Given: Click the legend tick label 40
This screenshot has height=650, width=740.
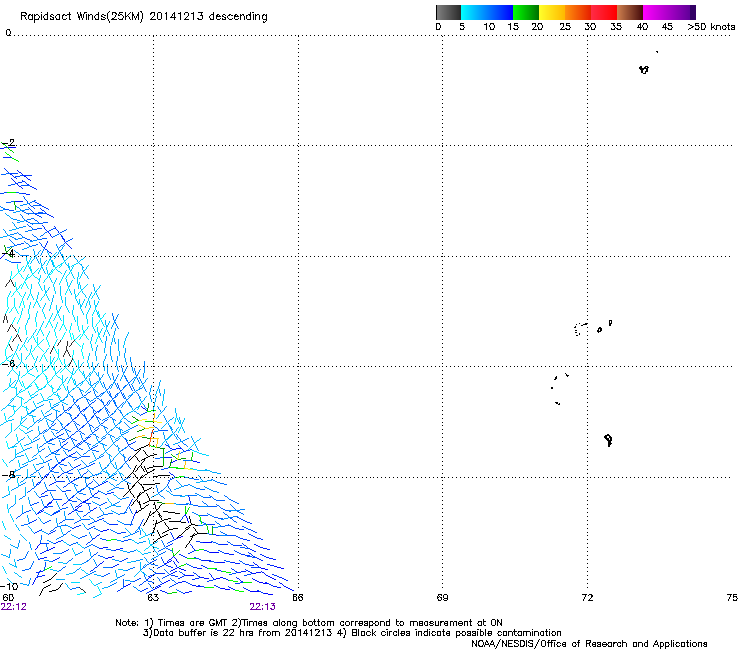Looking at the screenshot, I should [642, 27].
